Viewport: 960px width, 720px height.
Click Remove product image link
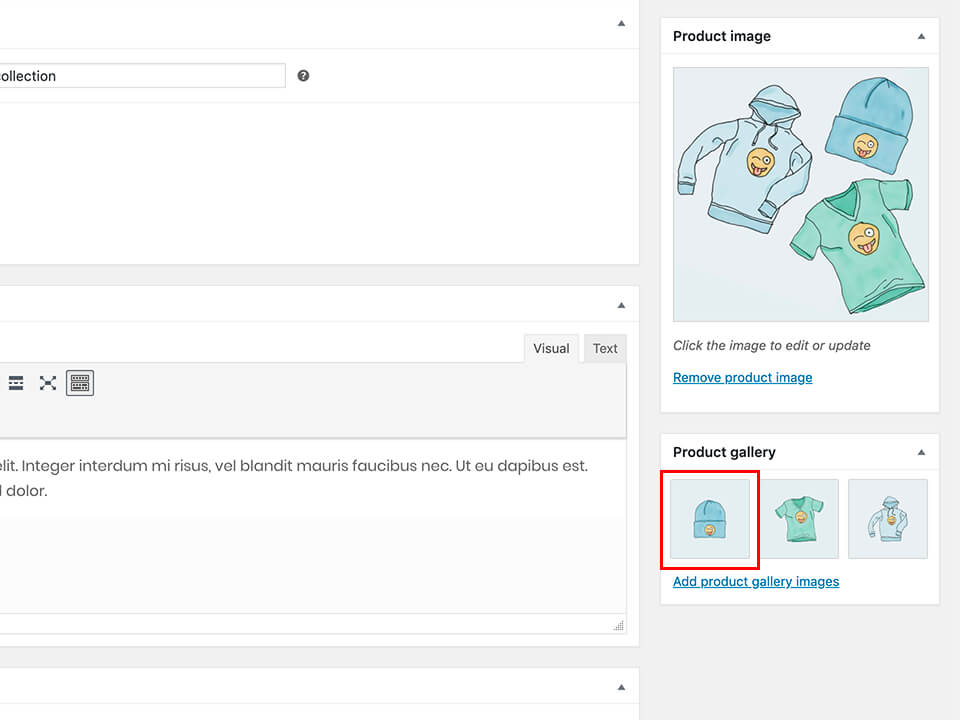tap(743, 378)
